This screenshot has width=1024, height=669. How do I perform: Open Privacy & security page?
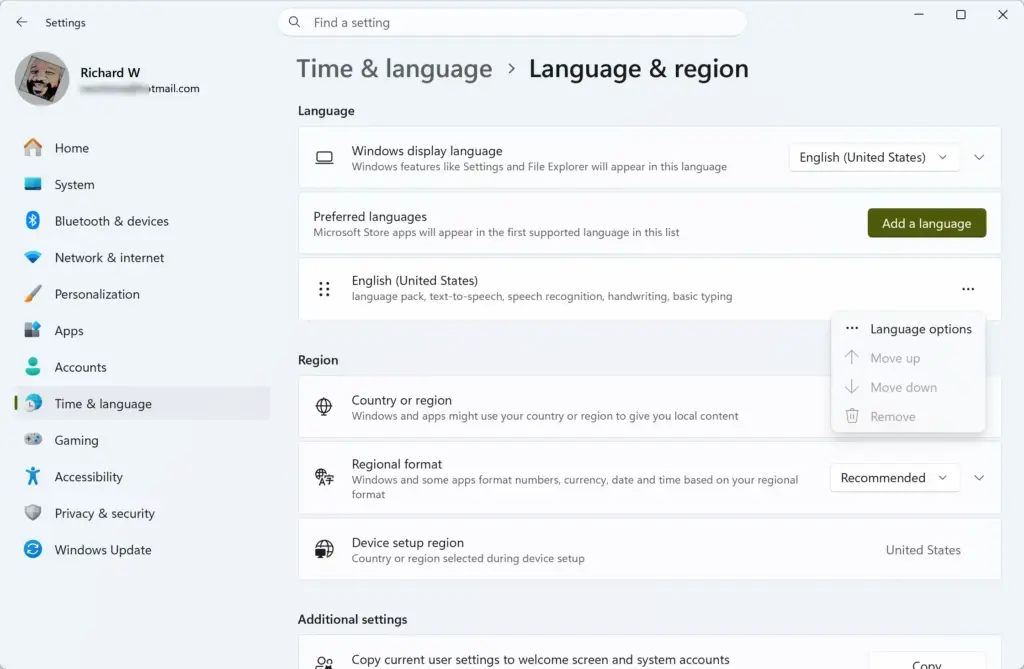(x=142, y=514)
